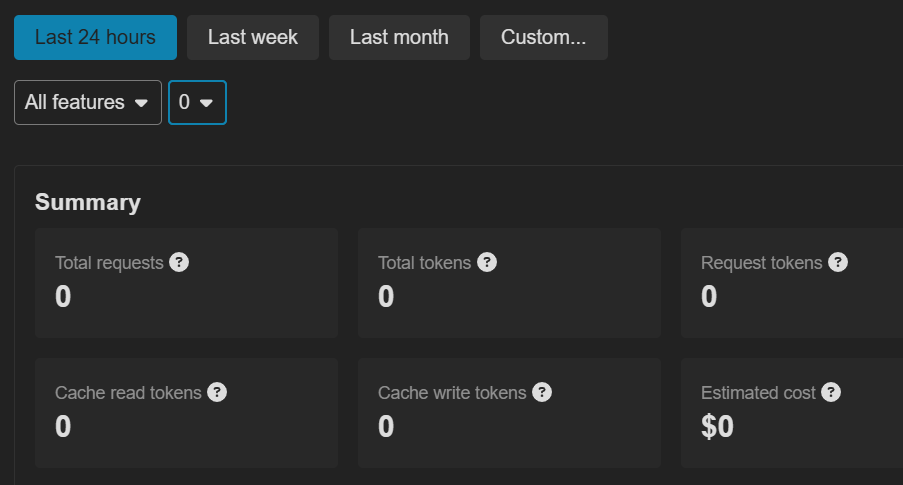Screen dimensions: 903x485
Task: Open help icon beside Request tokens
Action: tap(838, 262)
